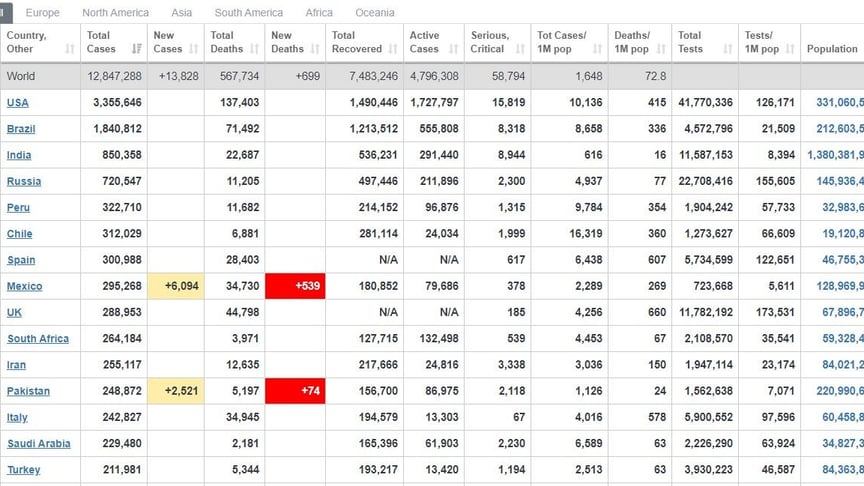Sort by New Deaths column icon

tap(315, 49)
